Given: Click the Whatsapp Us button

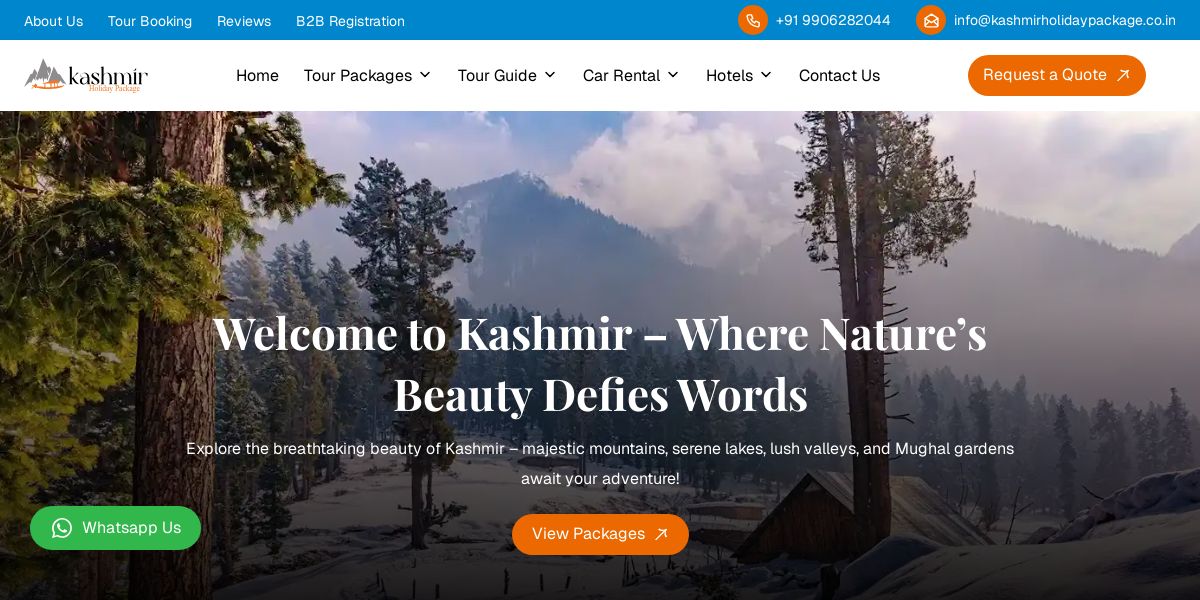Looking at the screenshot, I should tap(115, 528).
